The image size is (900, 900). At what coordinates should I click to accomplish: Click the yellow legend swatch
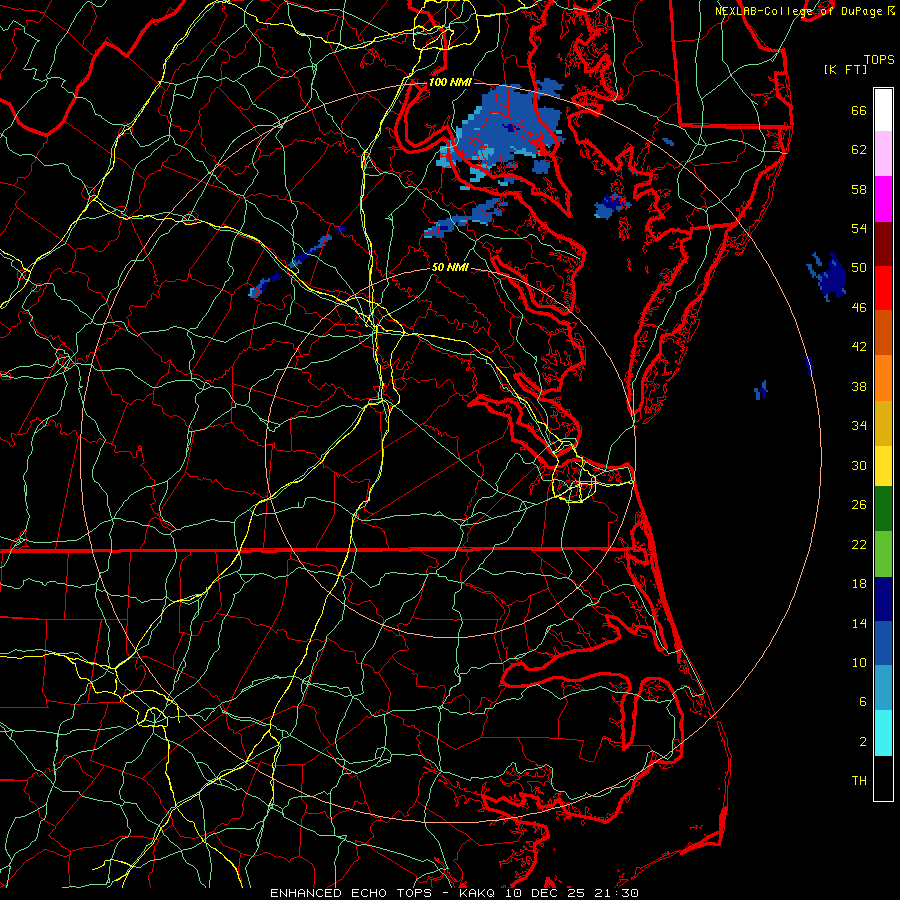pos(883,466)
